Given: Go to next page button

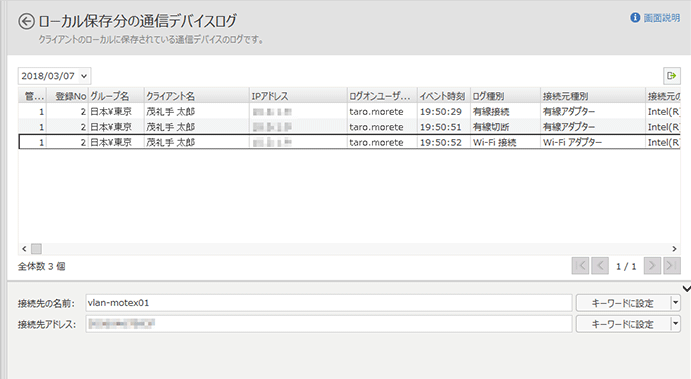Looking at the screenshot, I should point(652,266).
